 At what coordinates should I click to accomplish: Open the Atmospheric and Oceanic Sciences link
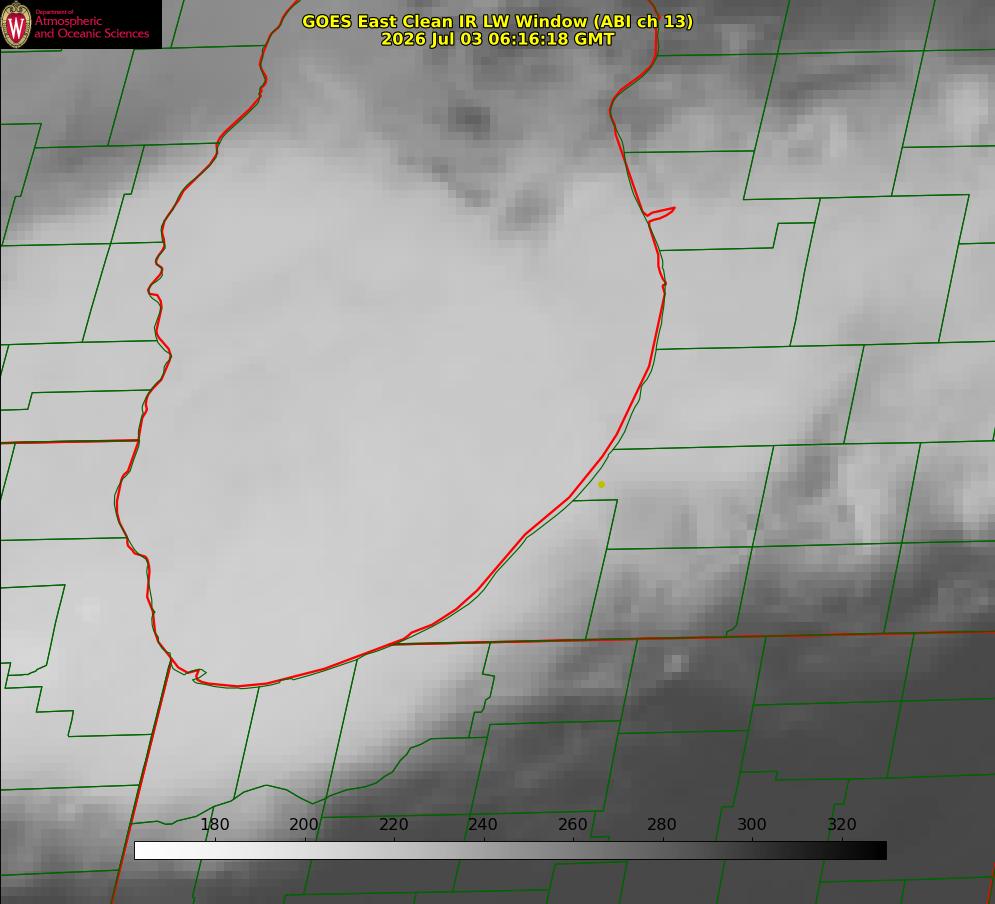click(91, 27)
